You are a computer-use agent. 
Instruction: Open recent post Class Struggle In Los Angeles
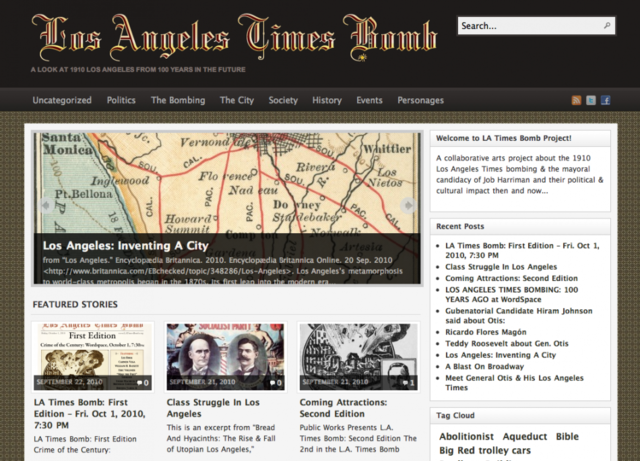tap(501, 267)
